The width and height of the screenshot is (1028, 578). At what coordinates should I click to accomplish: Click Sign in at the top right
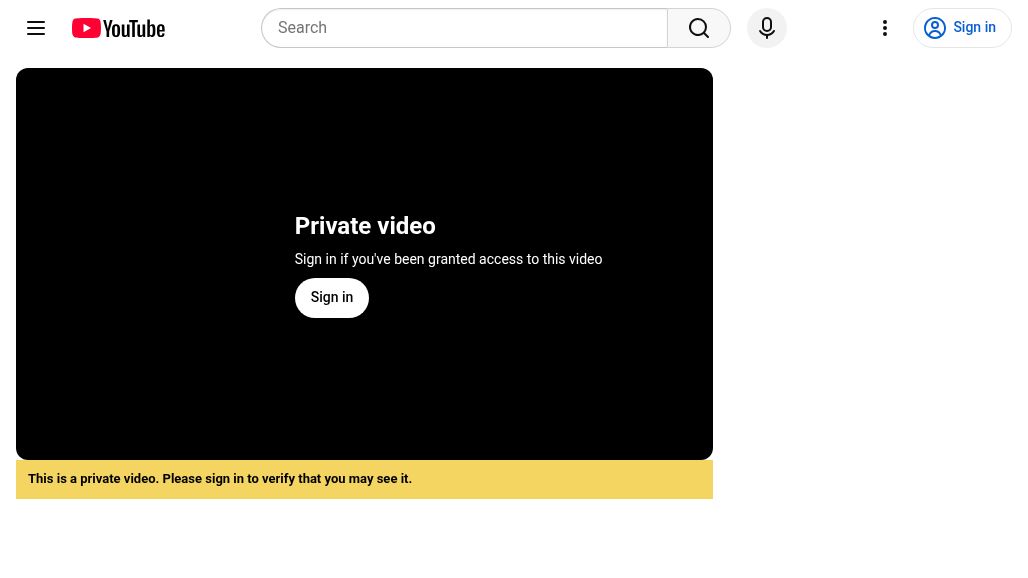click(962, 28)
